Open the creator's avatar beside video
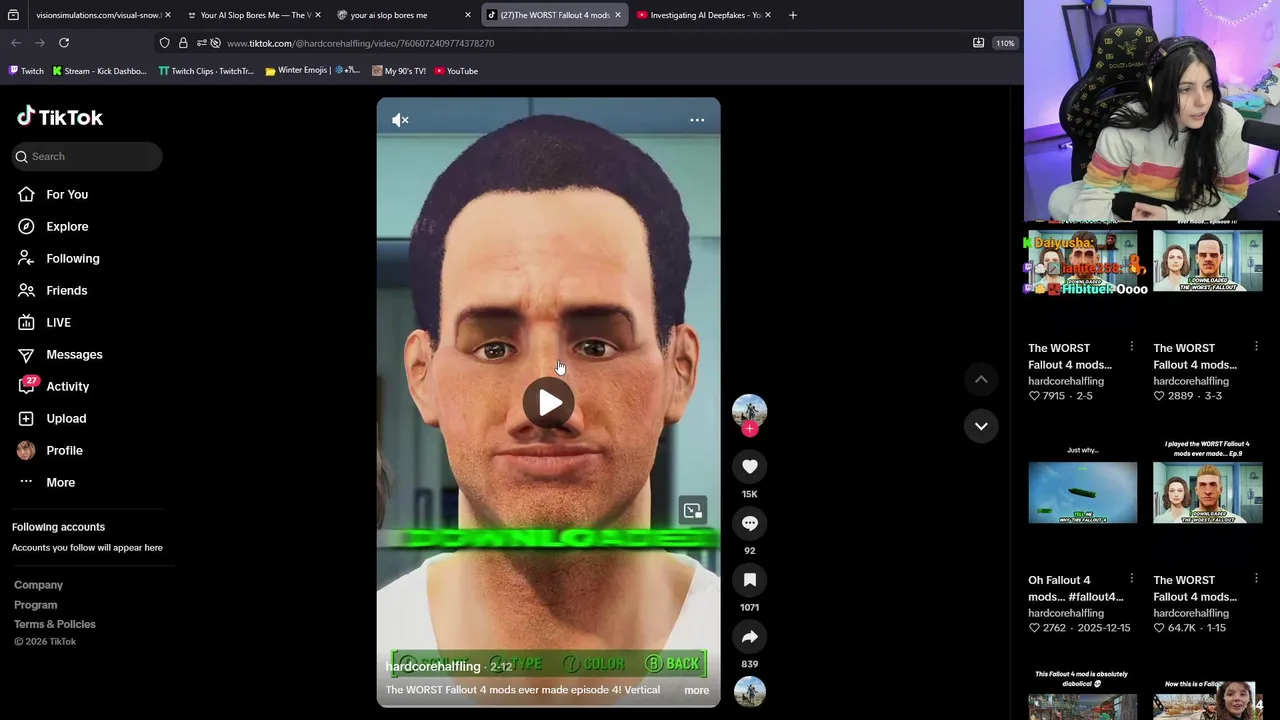This screenshot has height=720, width=1280. [749, 411]
